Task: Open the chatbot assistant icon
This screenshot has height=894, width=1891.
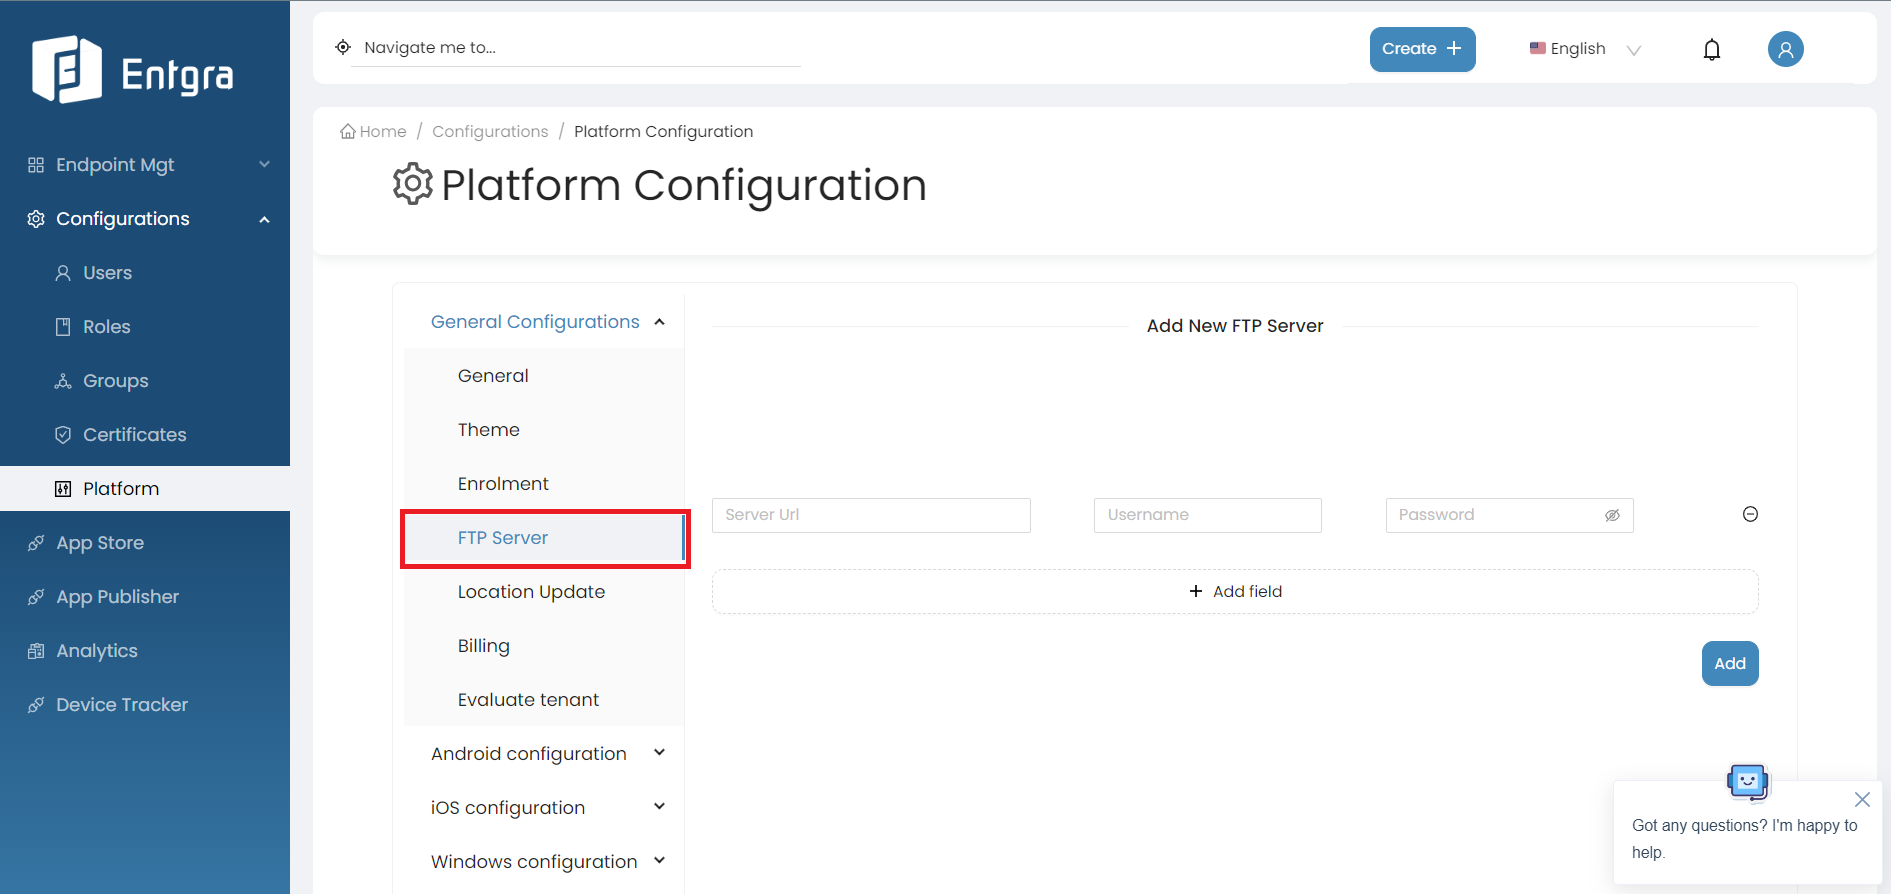Action: click(1747, 781)
